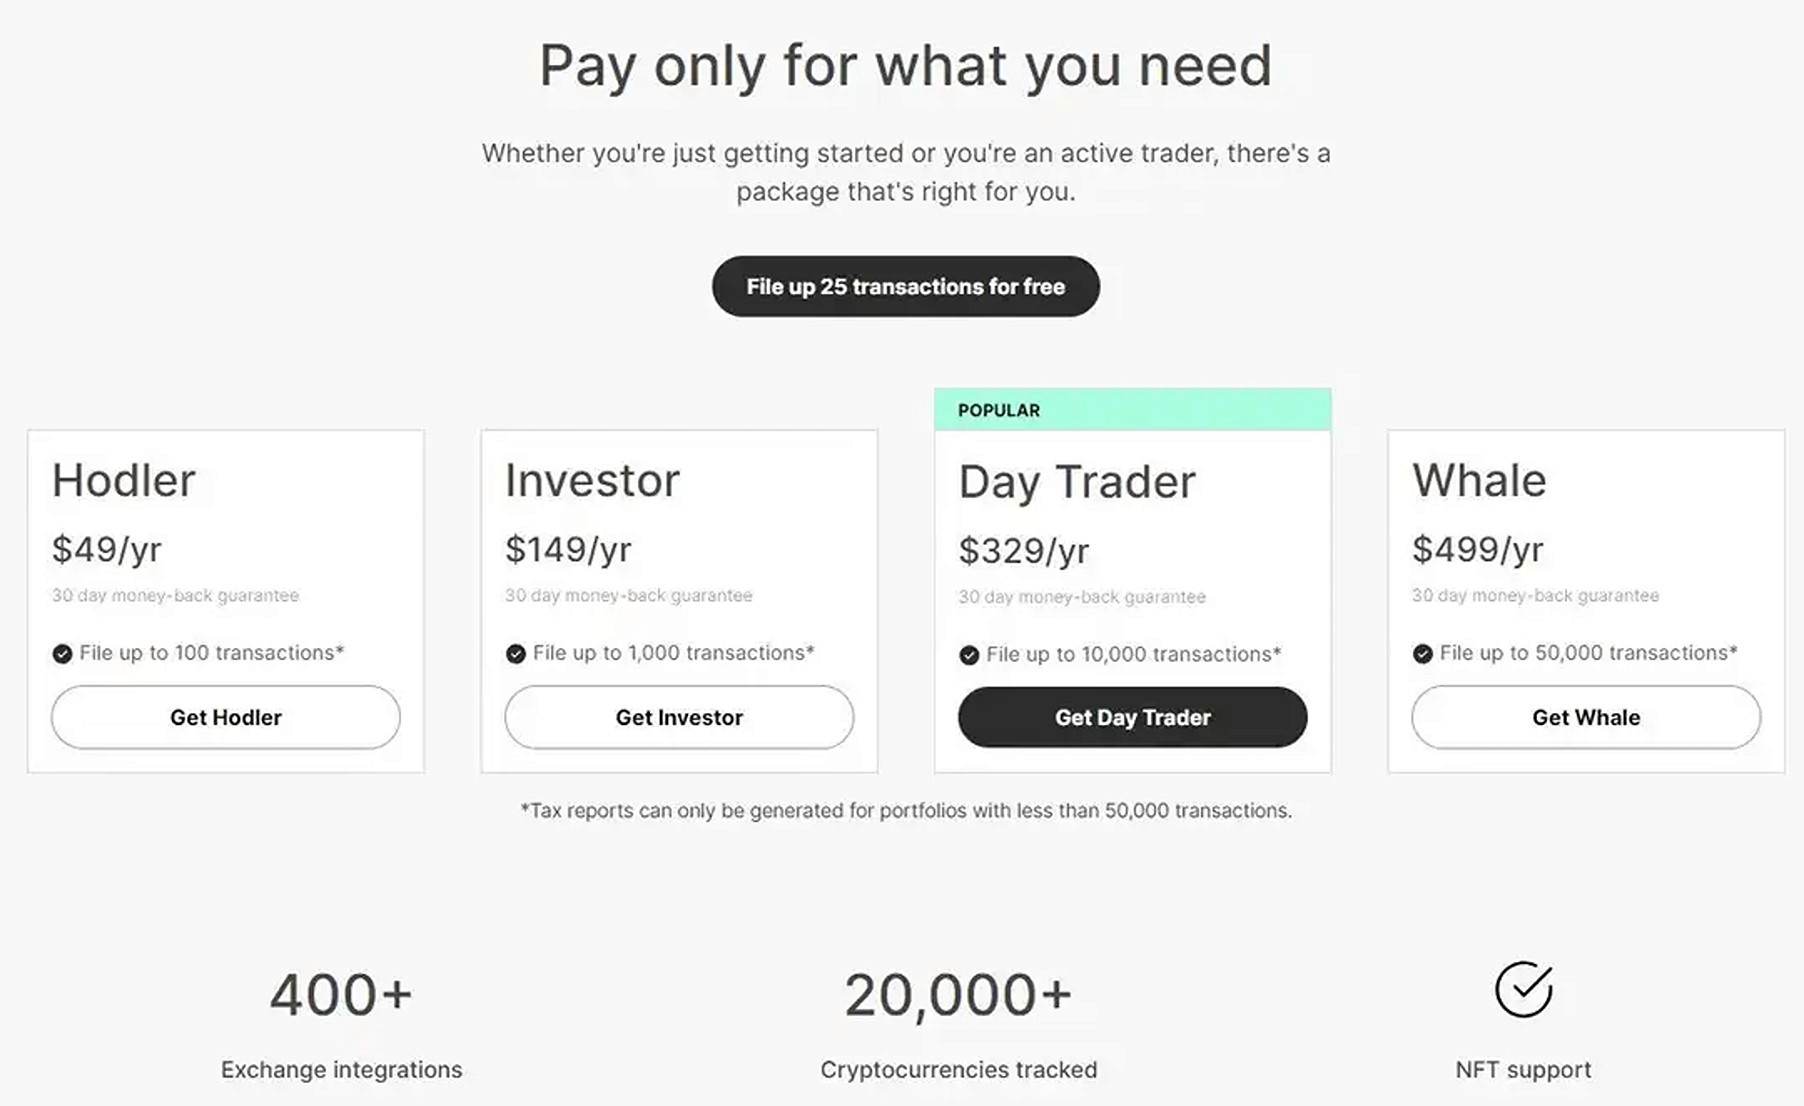This screenshot has height=1106, width=1804.
Task: Click the checkmark beside Whale's 50,000 transactions
Action: (x=1422, y=653)
